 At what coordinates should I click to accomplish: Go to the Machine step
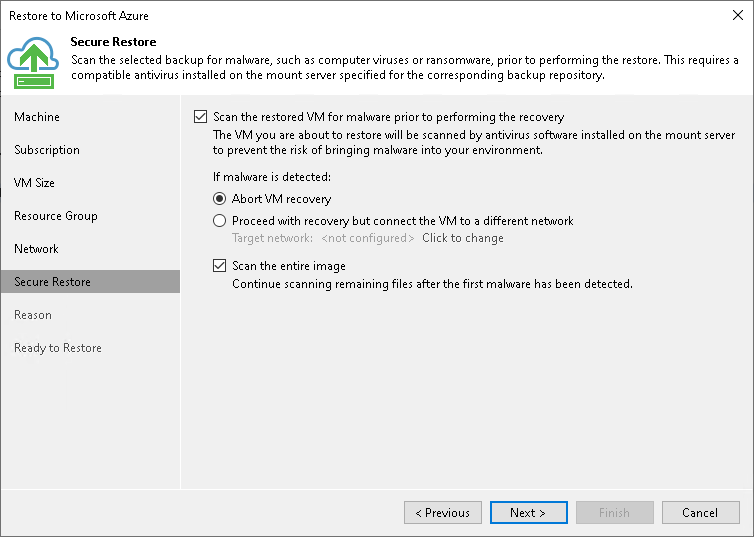37,117
